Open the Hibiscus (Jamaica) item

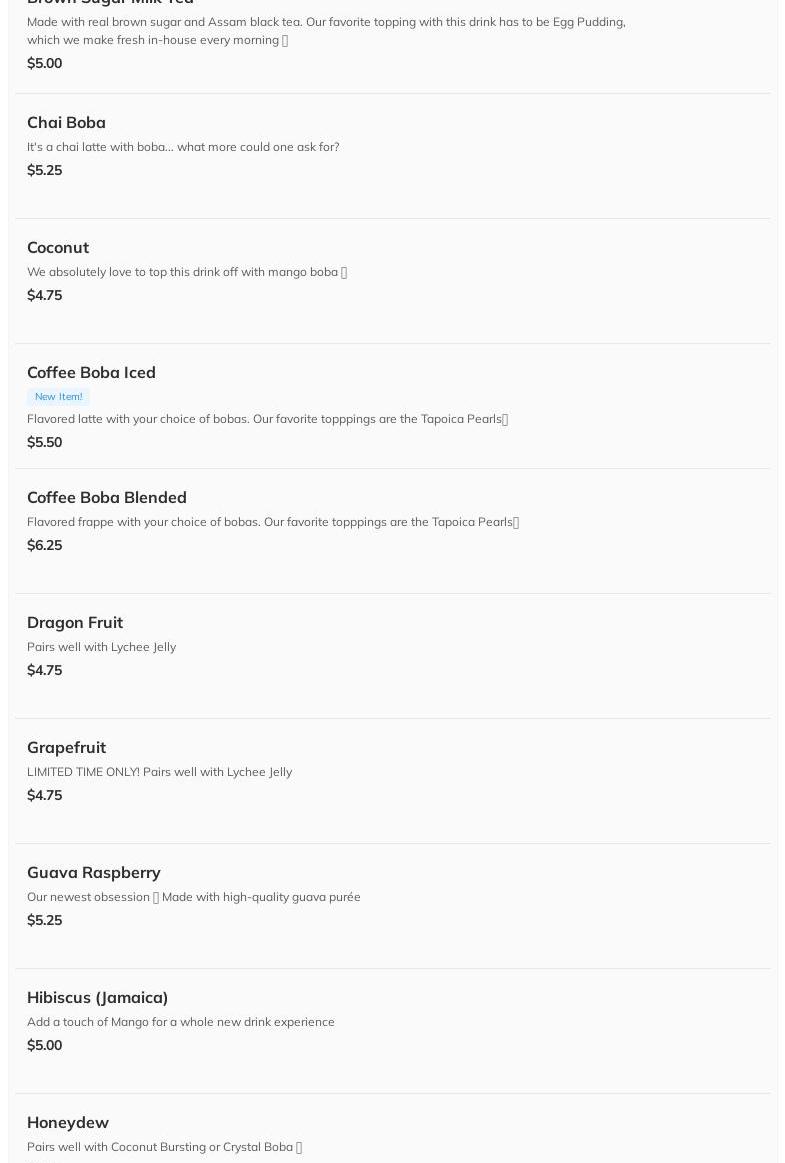(98, 998)
